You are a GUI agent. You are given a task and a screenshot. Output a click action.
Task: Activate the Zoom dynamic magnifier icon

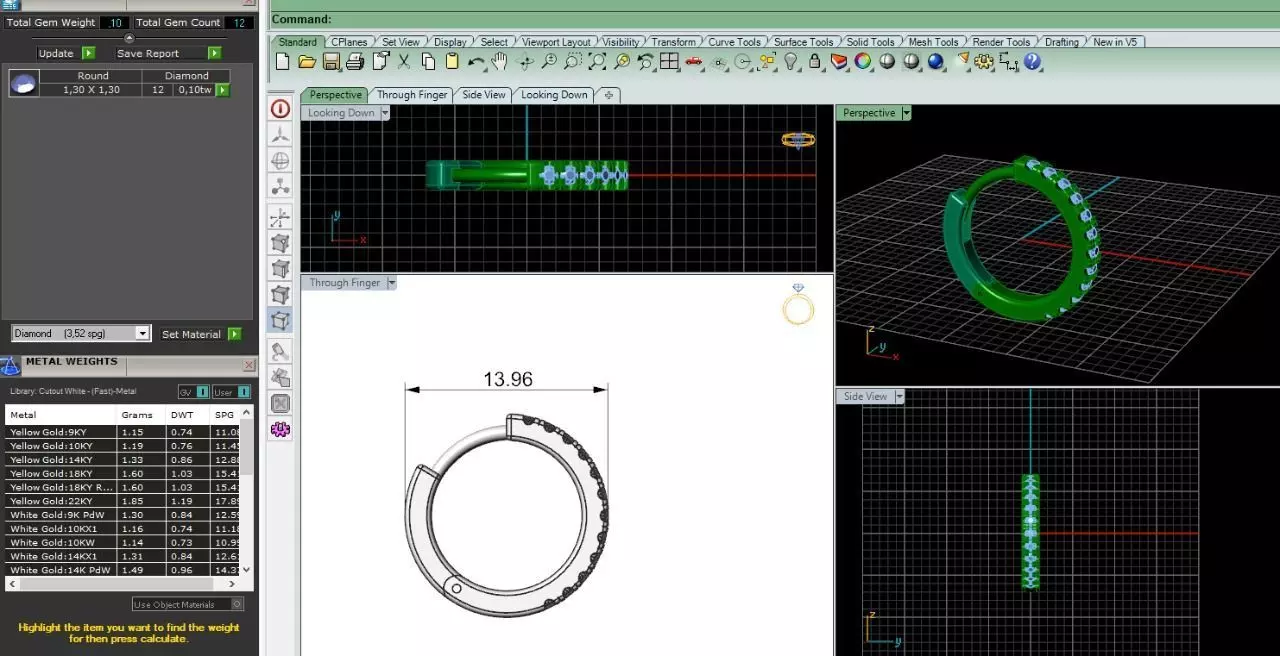pyautogui.click(x=549, y=62)
